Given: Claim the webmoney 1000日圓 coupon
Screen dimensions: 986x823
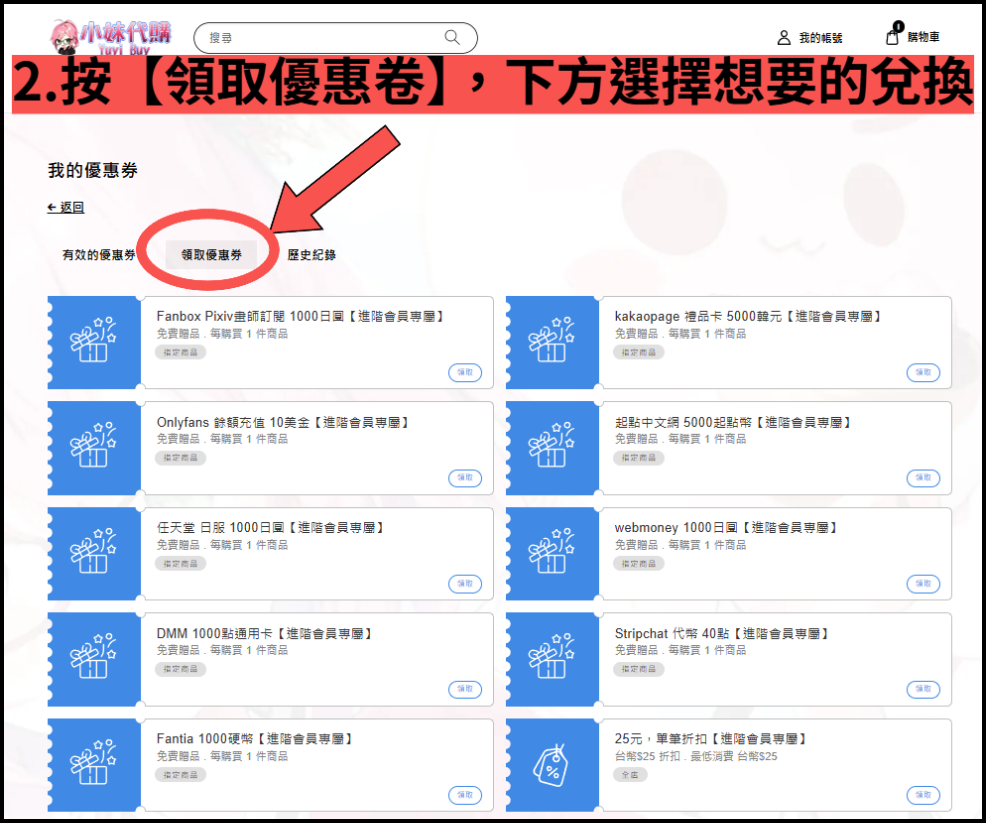Looking at the screenshot, I should (923, 584).
